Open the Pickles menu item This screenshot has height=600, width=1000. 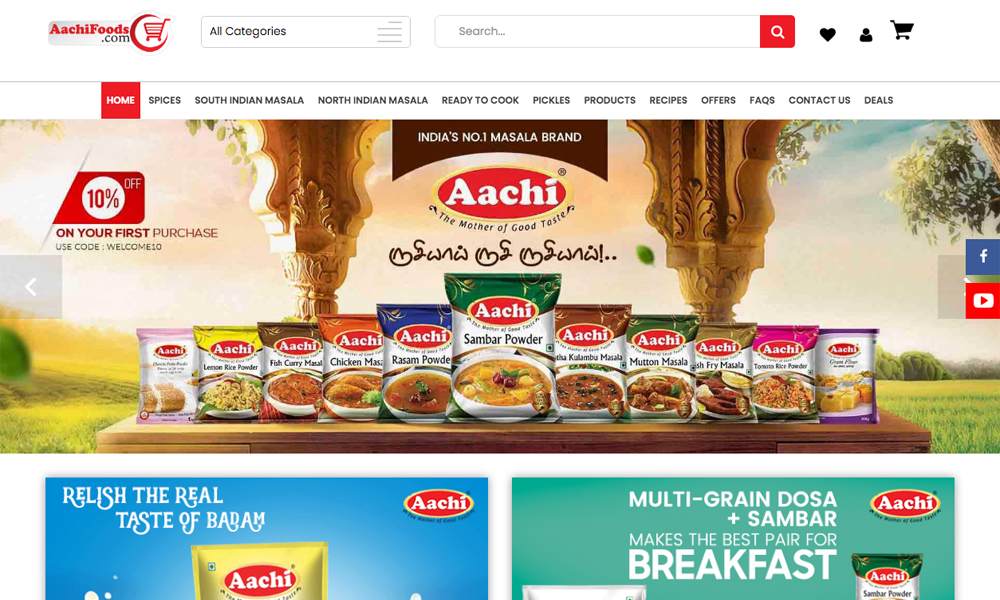point(551,100)
